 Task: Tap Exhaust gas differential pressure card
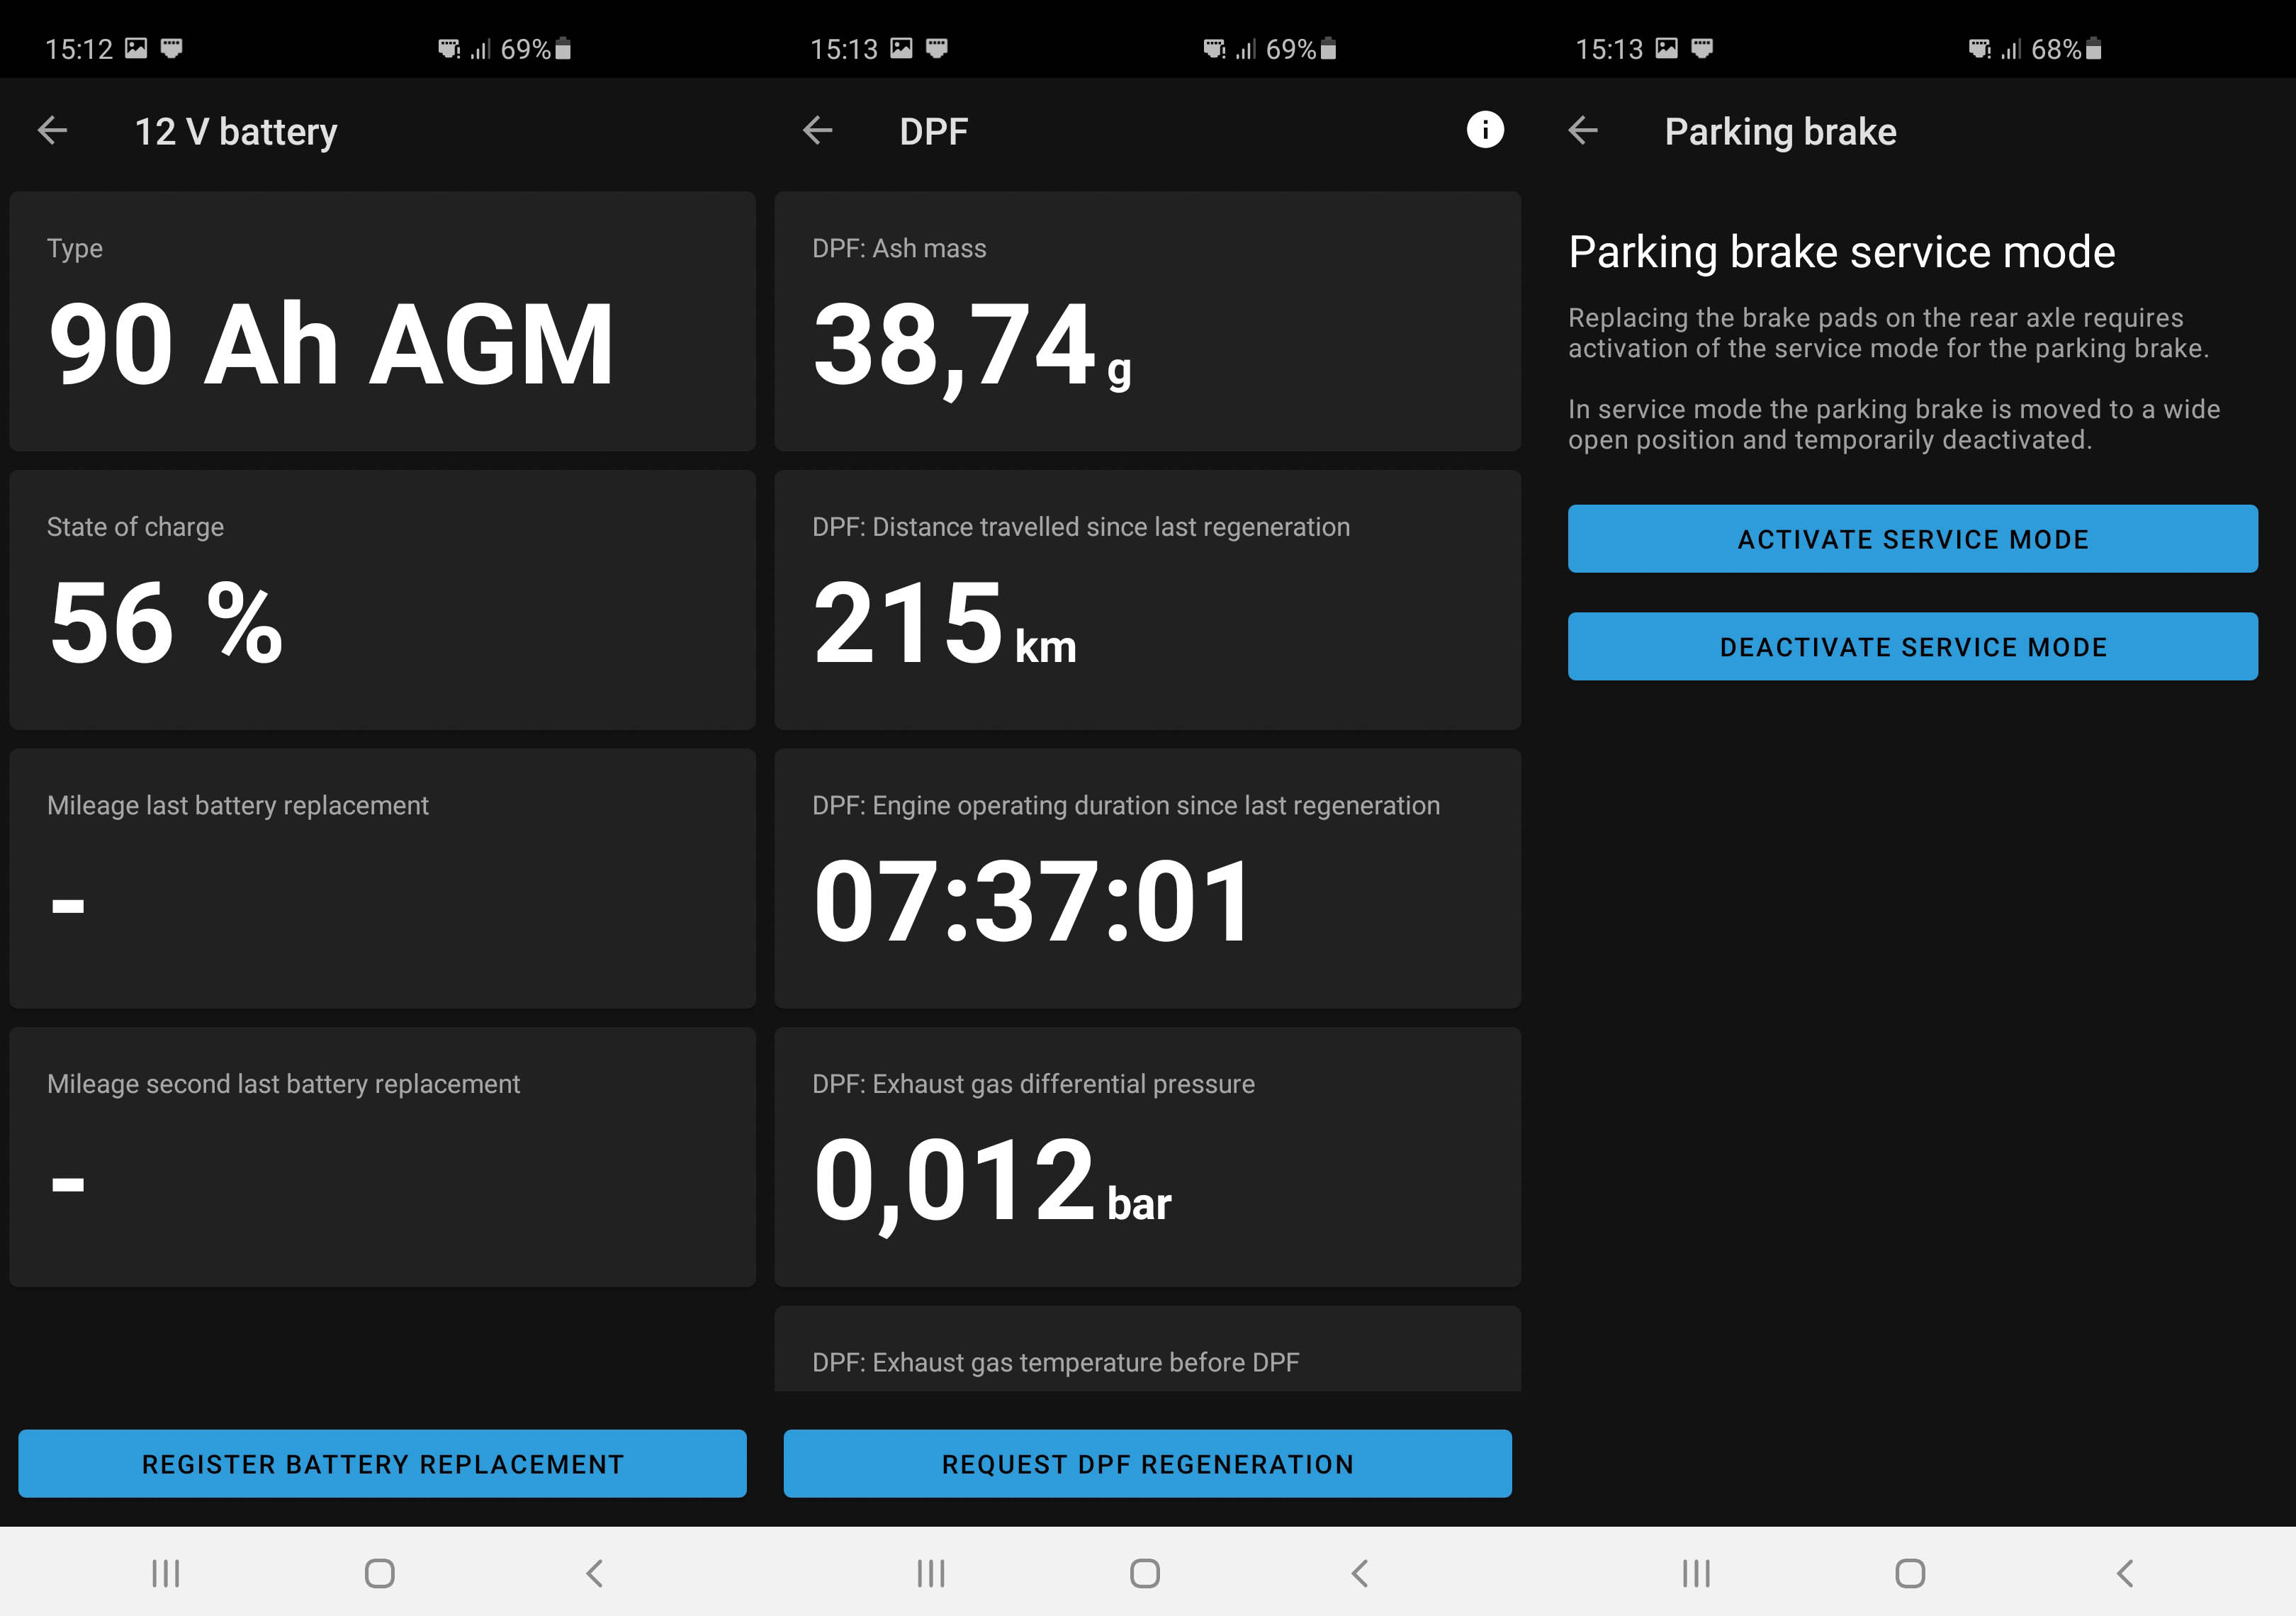(1147, 1157)
